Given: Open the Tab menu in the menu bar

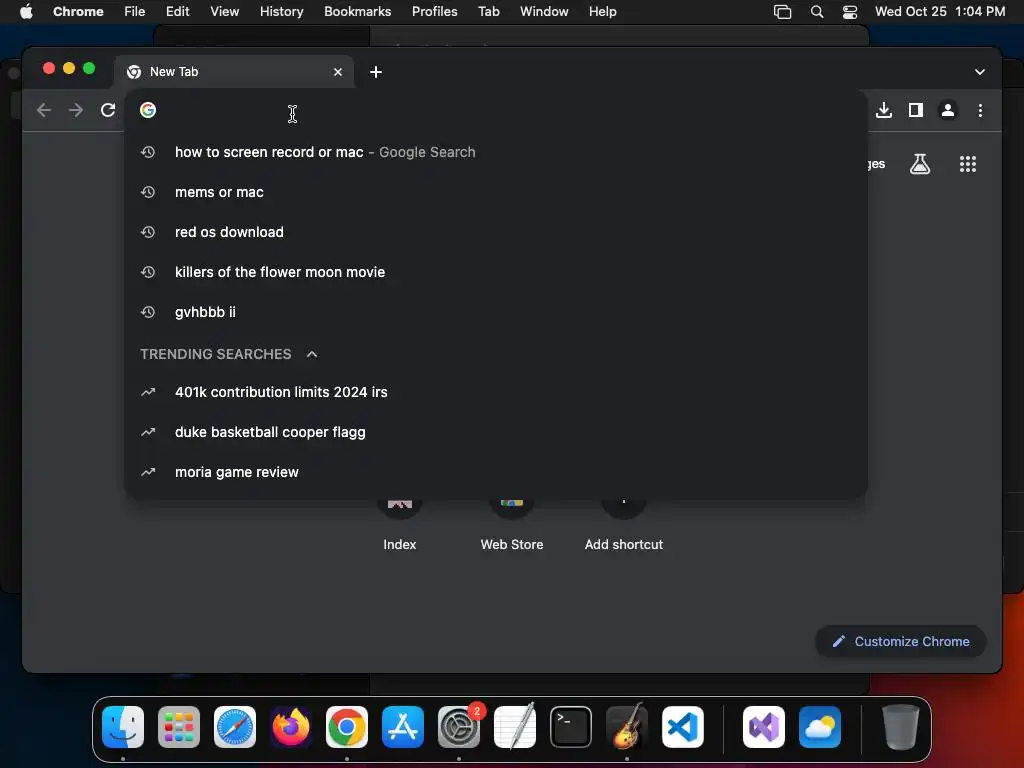Looking at the screenshot, I should click(488, 12).
